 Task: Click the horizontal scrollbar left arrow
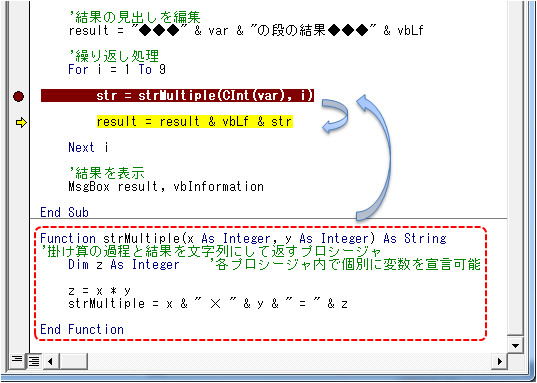tap(51, 361)
